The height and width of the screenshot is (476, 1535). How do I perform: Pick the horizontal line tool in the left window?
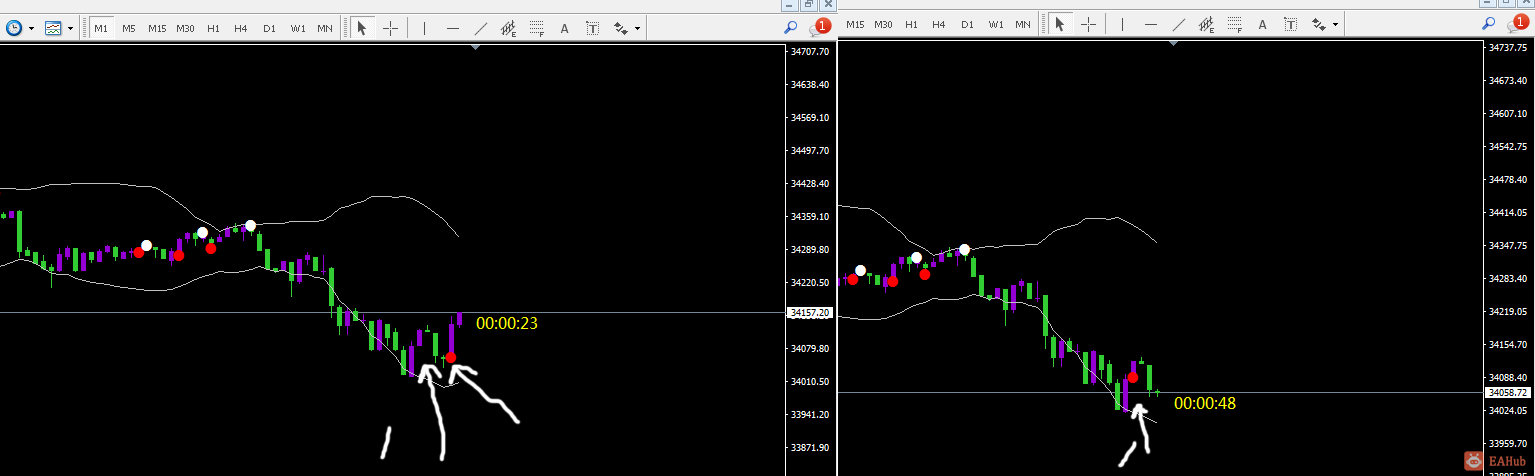(x=453, y=28)
